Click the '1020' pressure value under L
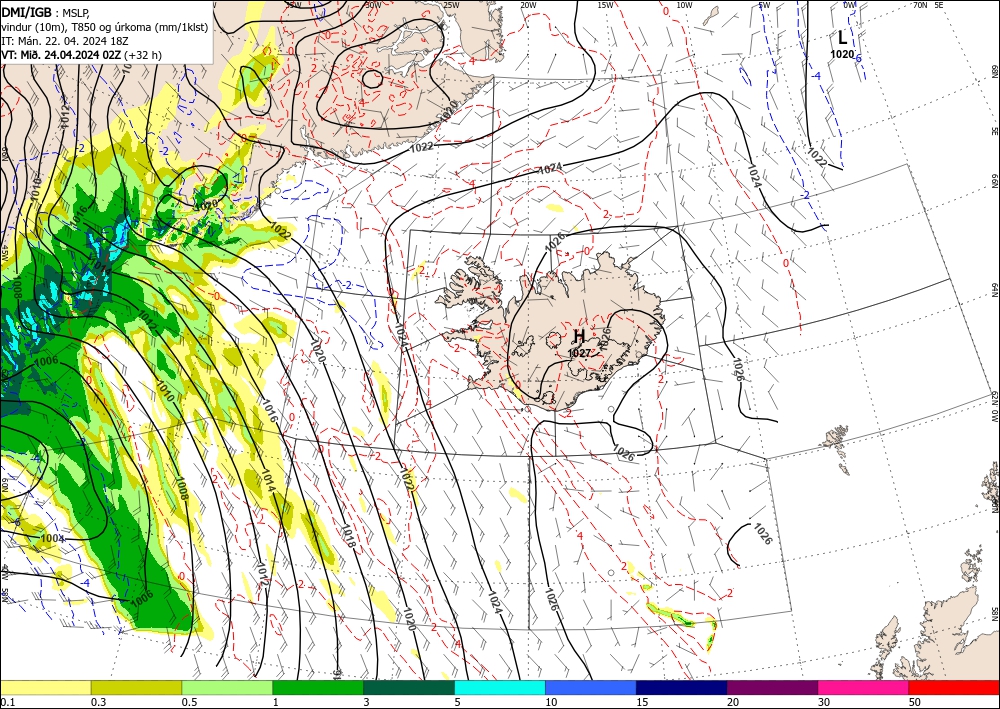 841,54
